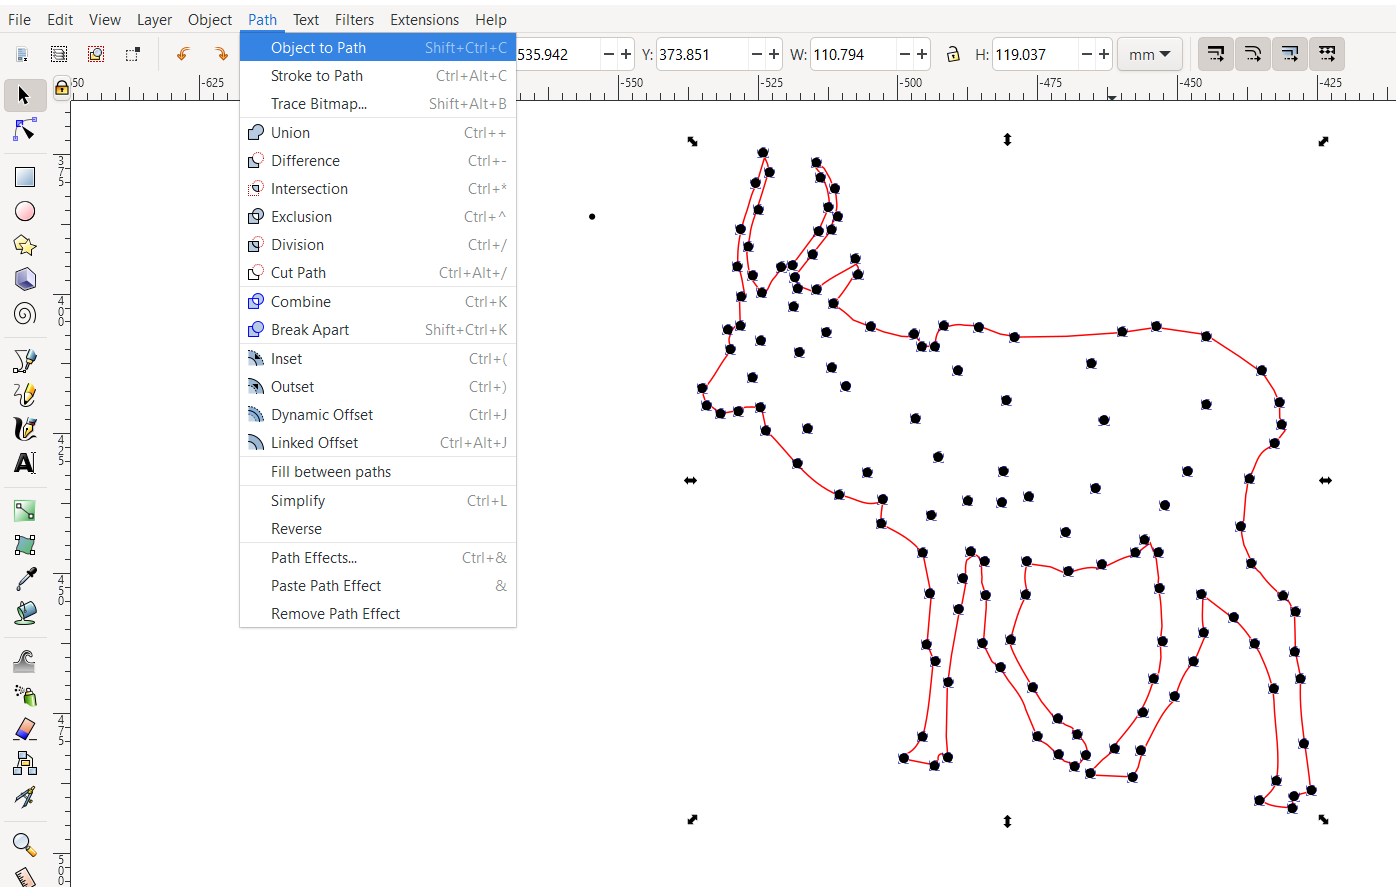This screenshot has width=1396, height=887.
Task: Click the H height input field
Action: (1036, 54)
